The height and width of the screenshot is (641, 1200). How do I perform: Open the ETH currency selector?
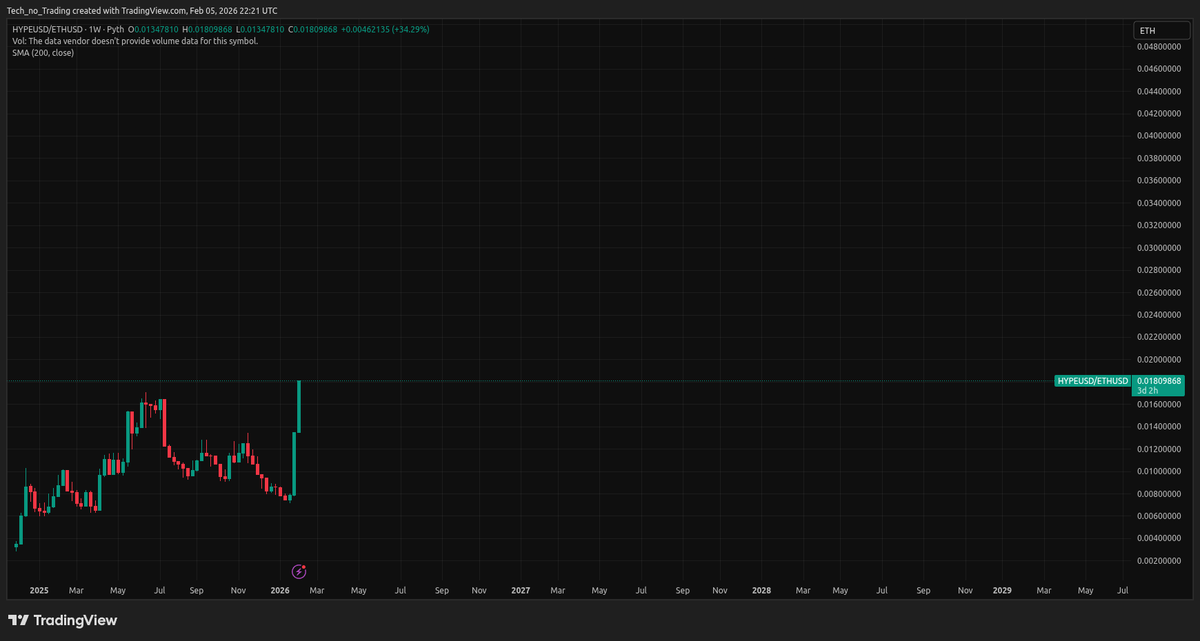1160,31
